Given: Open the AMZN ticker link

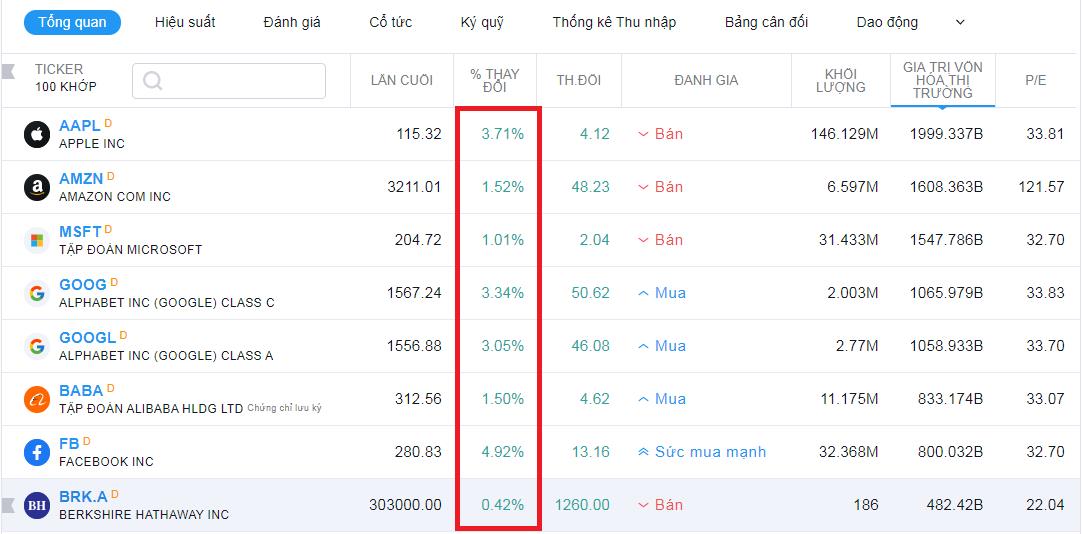Looking at the screenshot, I should (81, 179).
